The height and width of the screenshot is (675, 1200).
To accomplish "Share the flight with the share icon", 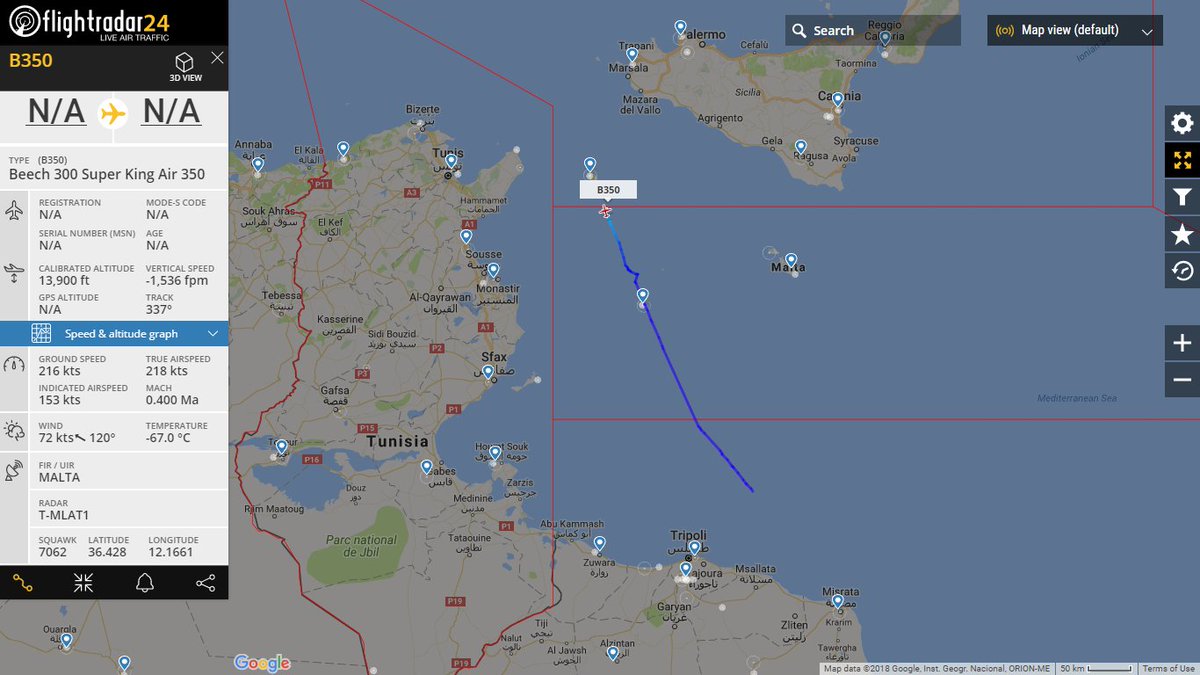I will click(x=205, y=584).
